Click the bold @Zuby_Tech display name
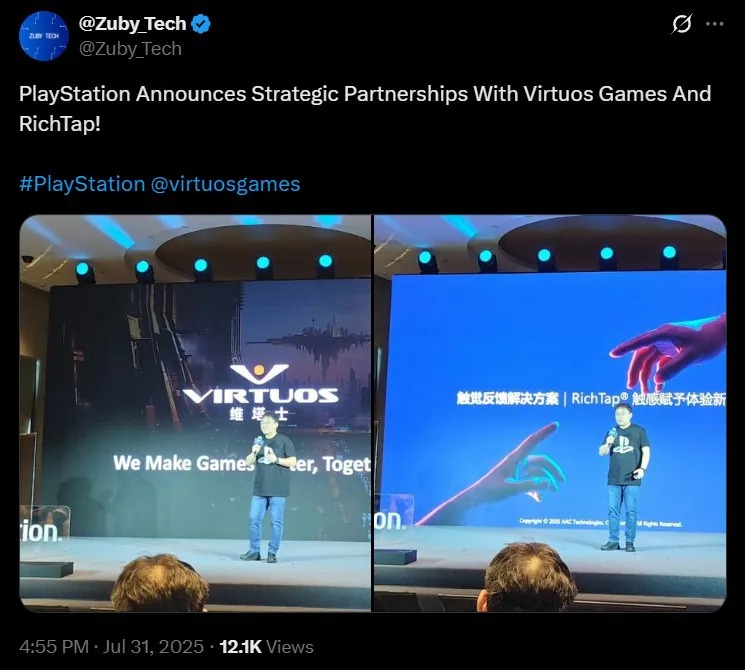745x670 pixels. [x=132, y=24]
